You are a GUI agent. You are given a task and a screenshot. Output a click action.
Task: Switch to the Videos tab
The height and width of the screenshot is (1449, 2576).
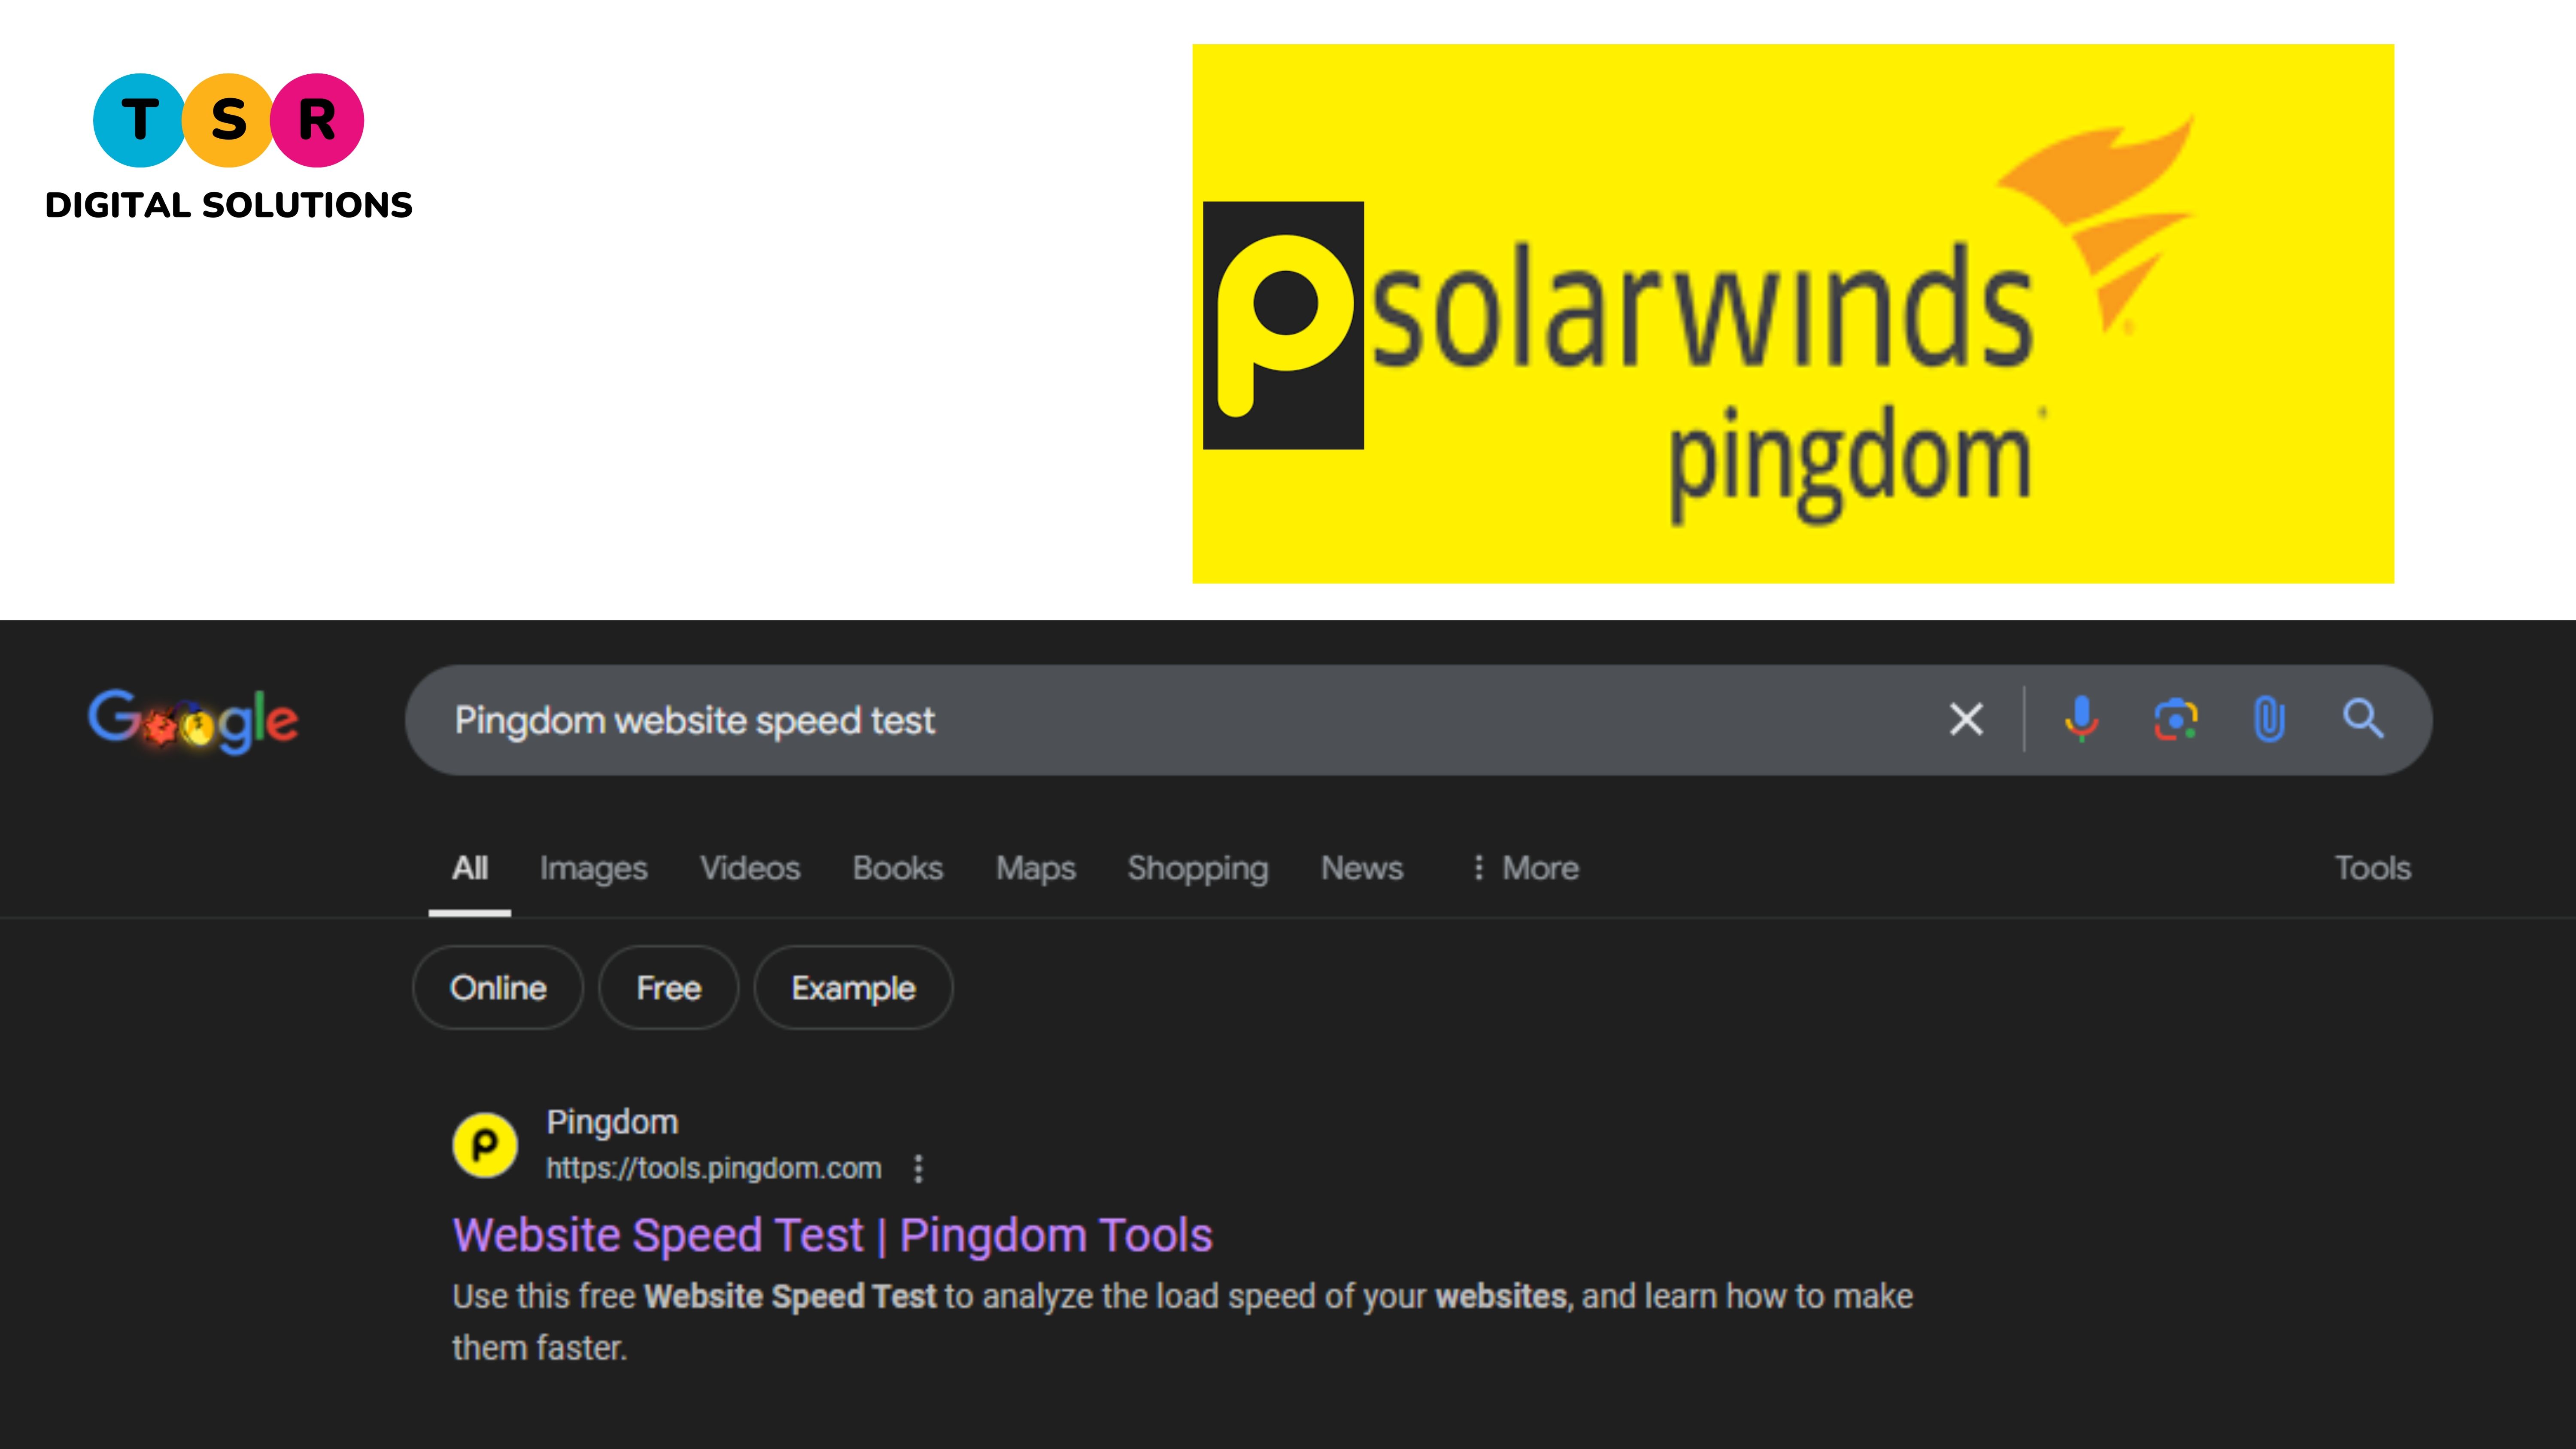tap(750, 868)
